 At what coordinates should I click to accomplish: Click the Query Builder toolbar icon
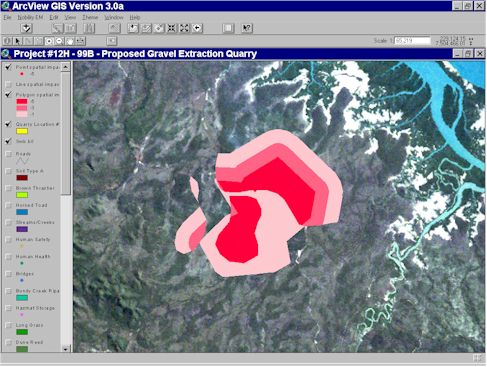point(114,28)
